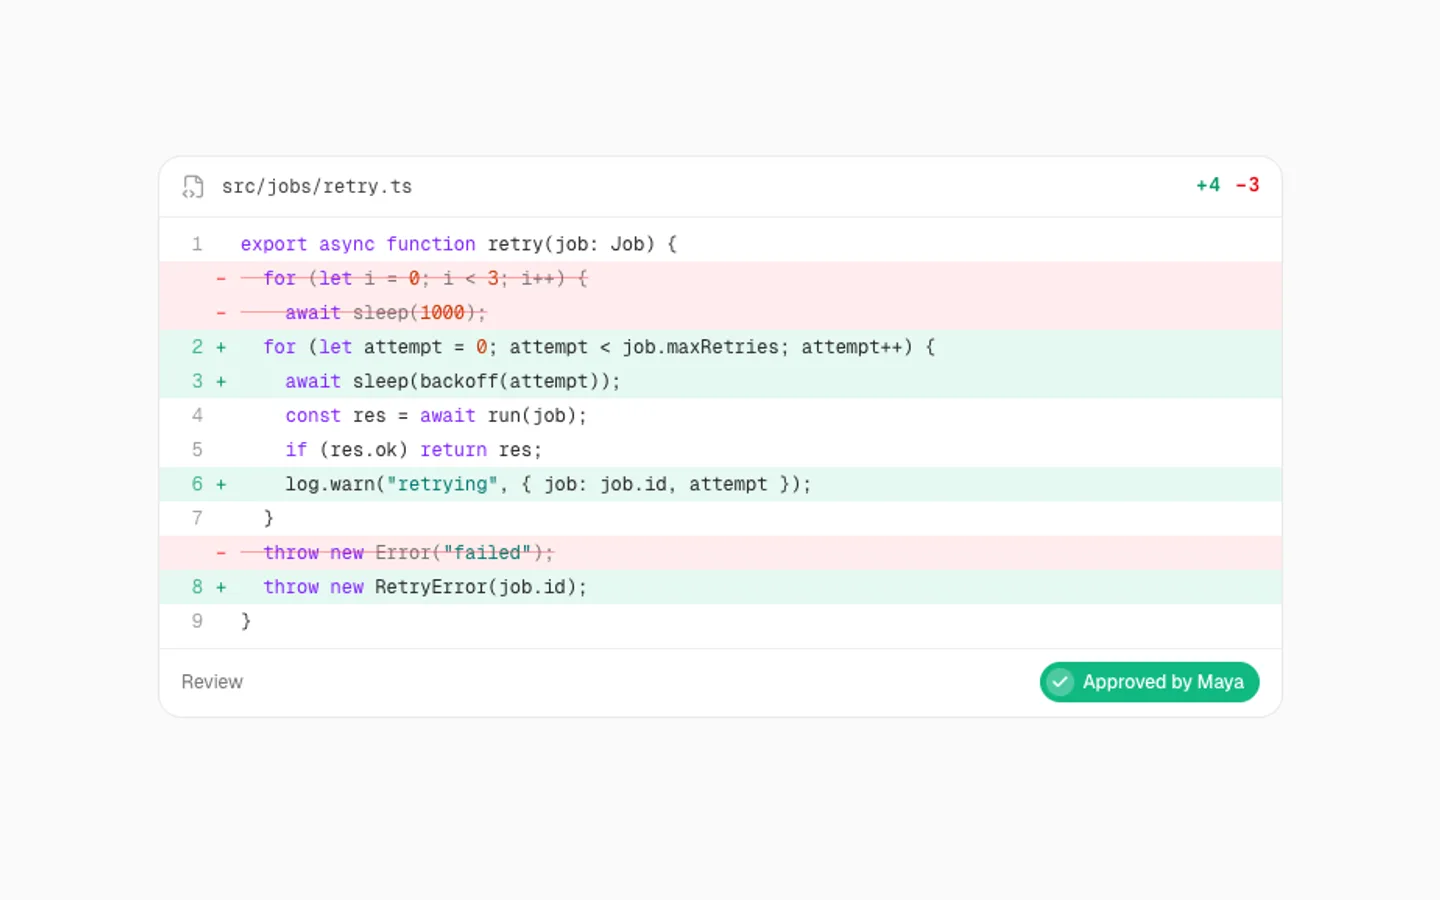Screen dimensions: 1440x900
Task: Click added log.warn("retrying") line
Action: coord(720,484)
